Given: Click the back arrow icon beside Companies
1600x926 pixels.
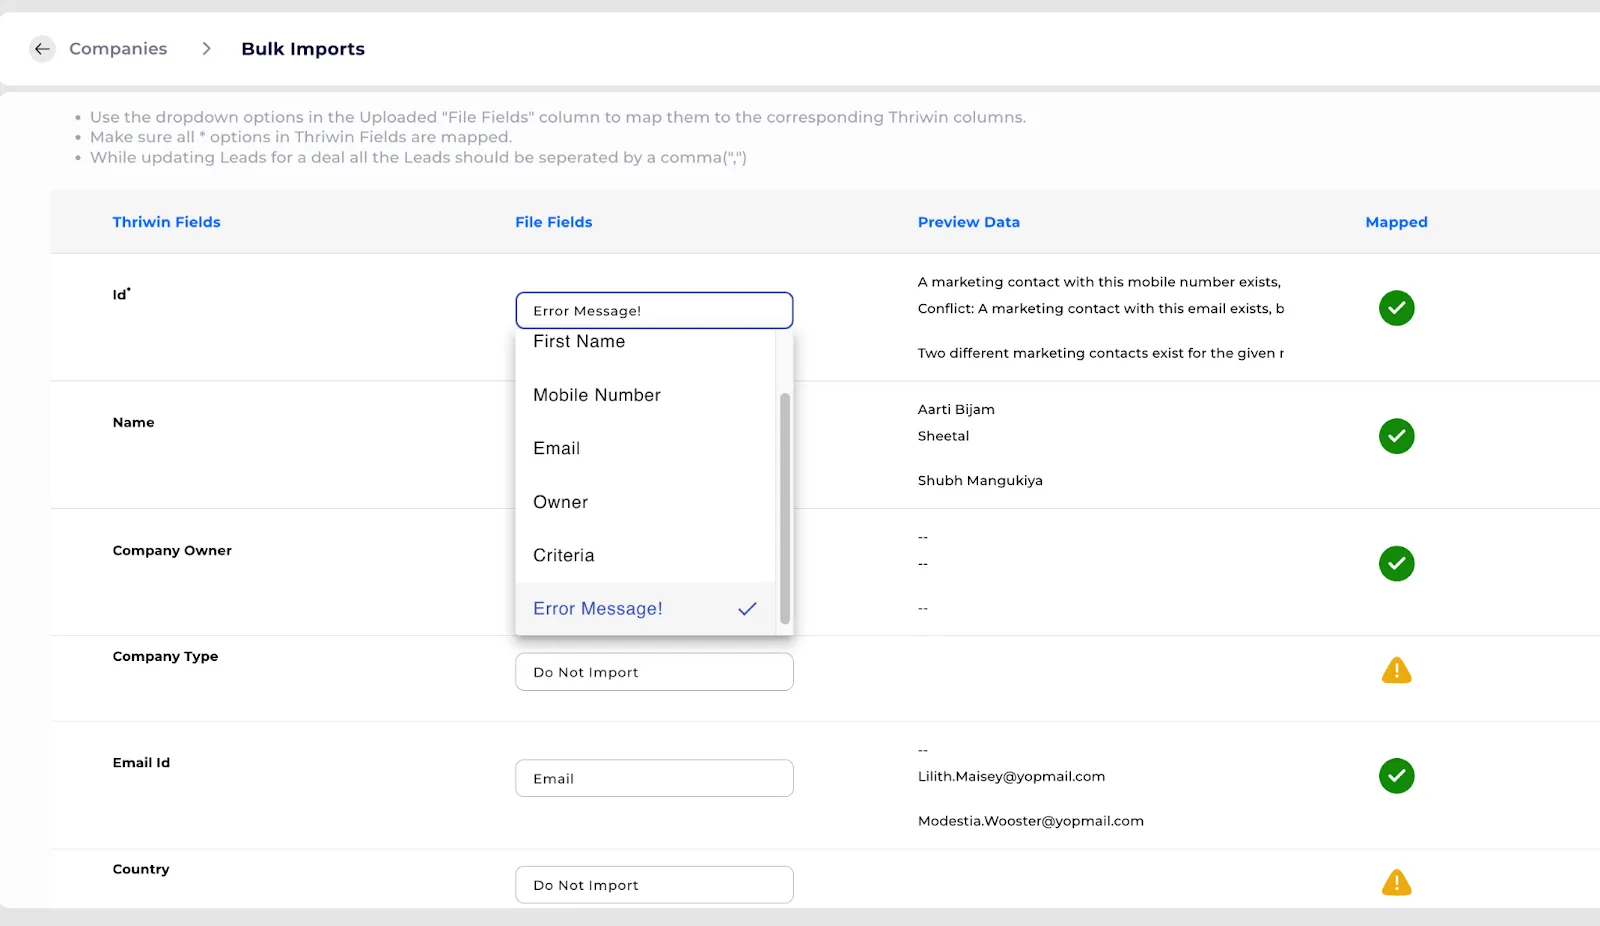Looking at the screenshot, I should (42, 49).
